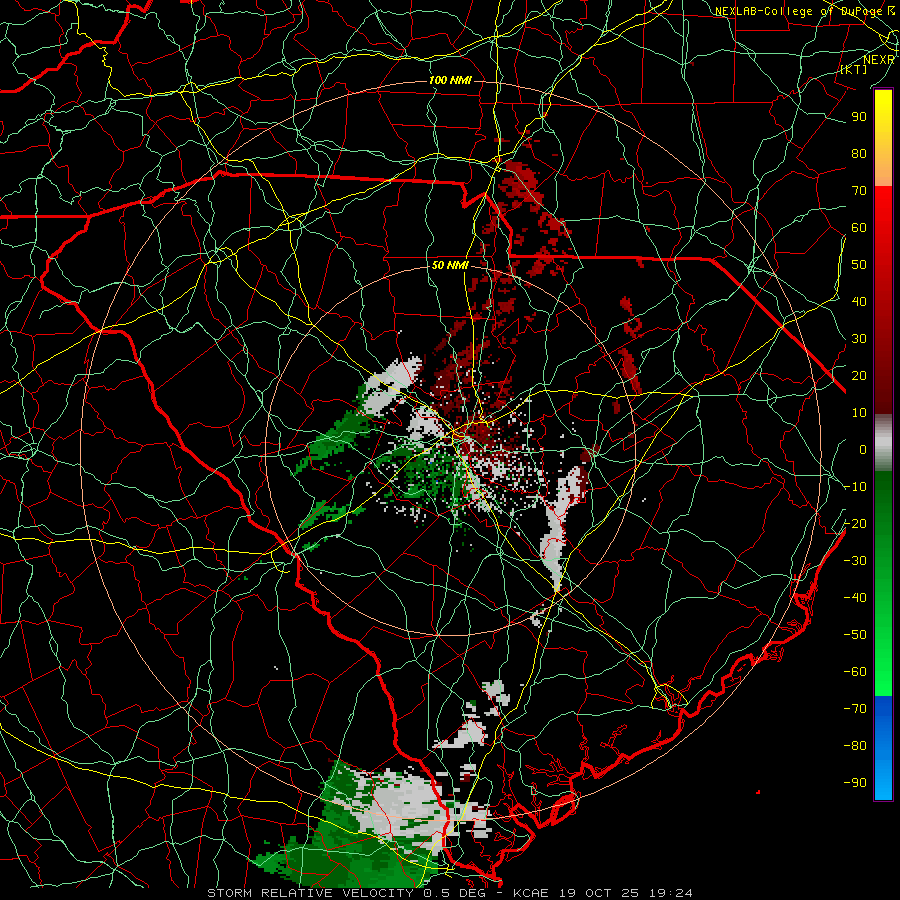Click the 100 NMI range ring label
The width and height of the screenshot is (900, 900).
(x=450, y=80)
